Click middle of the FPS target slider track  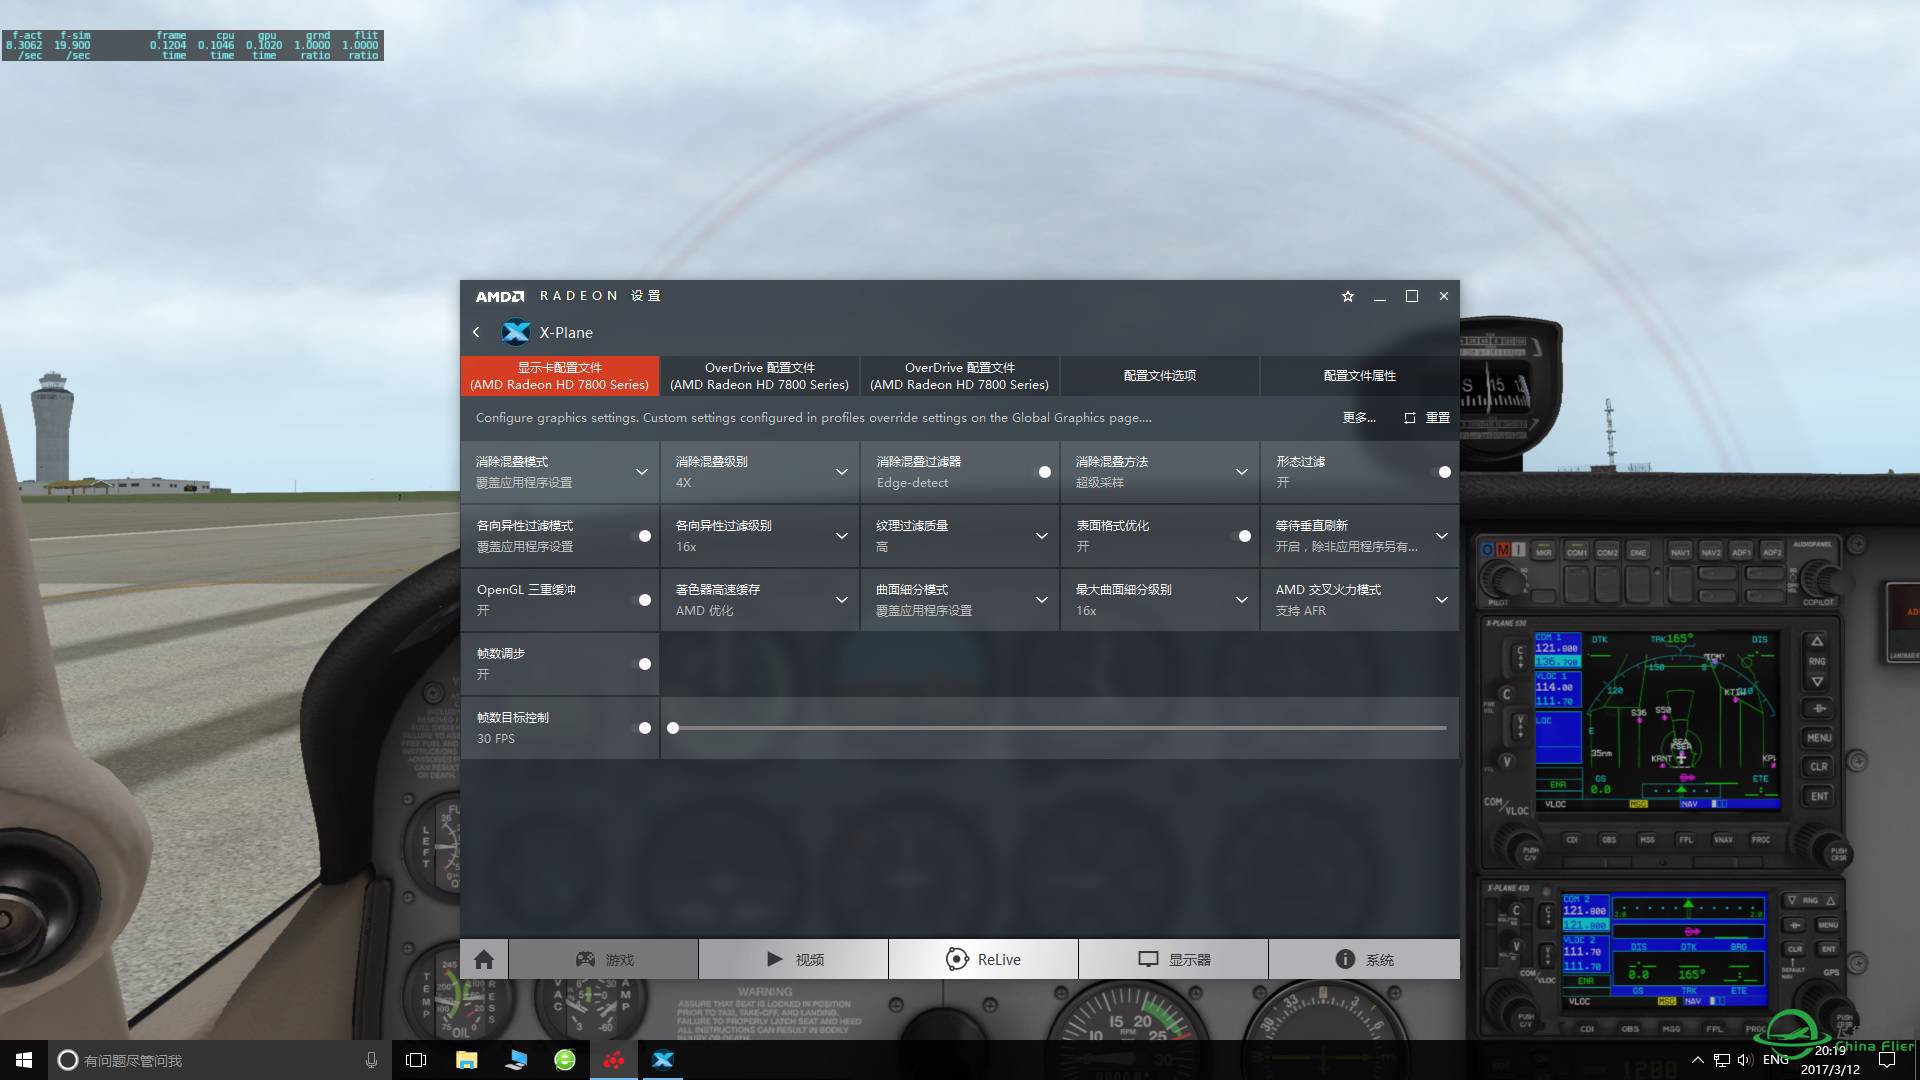pyautogui.click(x=1060, y=728)
